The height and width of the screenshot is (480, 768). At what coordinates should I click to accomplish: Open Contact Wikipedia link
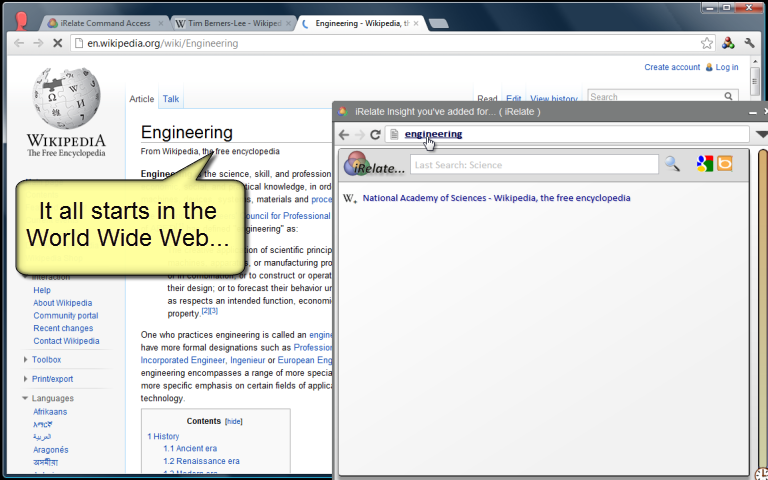[x=66, y=341]
